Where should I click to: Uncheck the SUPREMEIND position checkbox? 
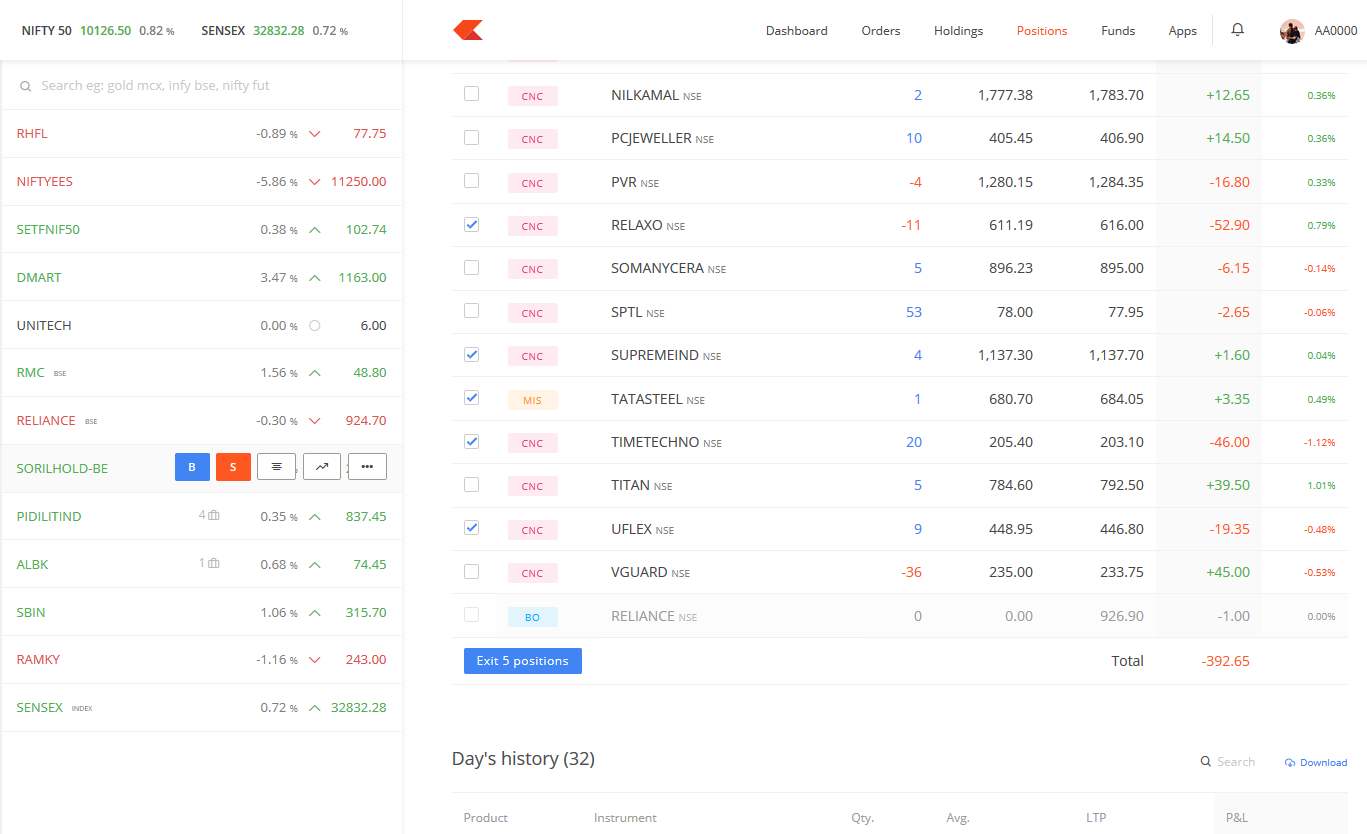click(x=472, y=355)
